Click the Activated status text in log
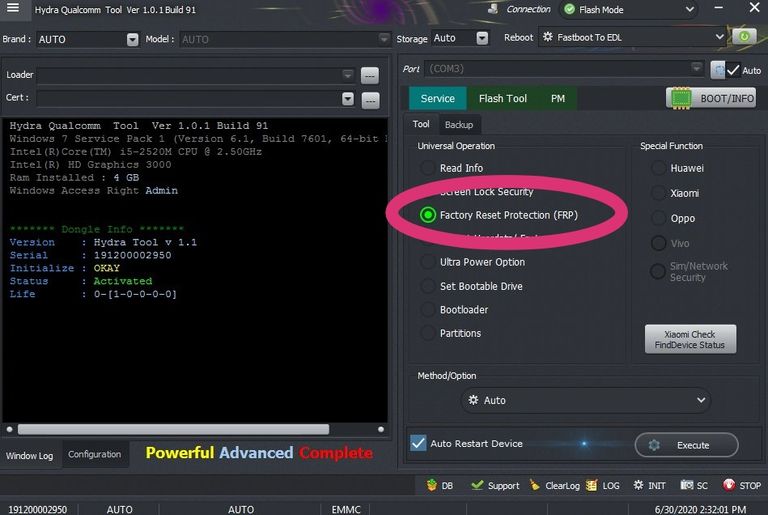The width and height of the screenshot is (768, 515). (x=123, y=281)
